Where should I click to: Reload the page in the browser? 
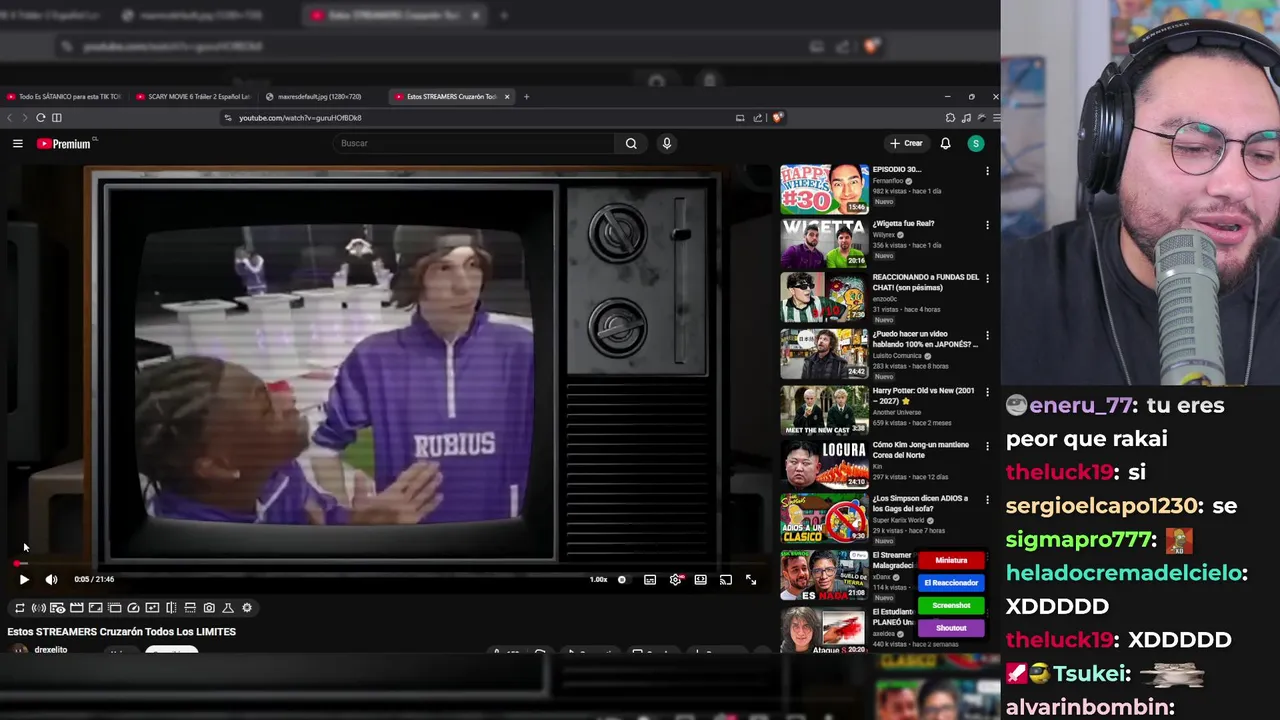point(40,117)
